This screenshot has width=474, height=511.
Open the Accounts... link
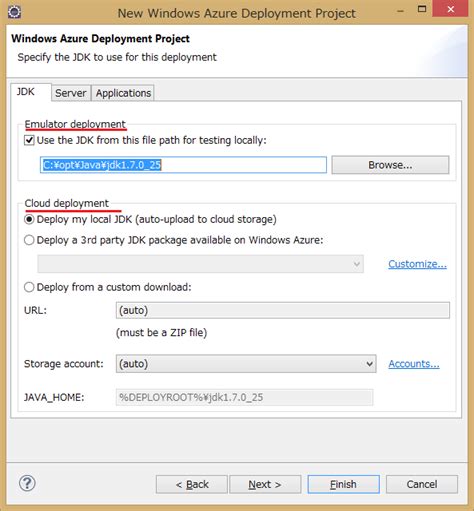(414, 364)
